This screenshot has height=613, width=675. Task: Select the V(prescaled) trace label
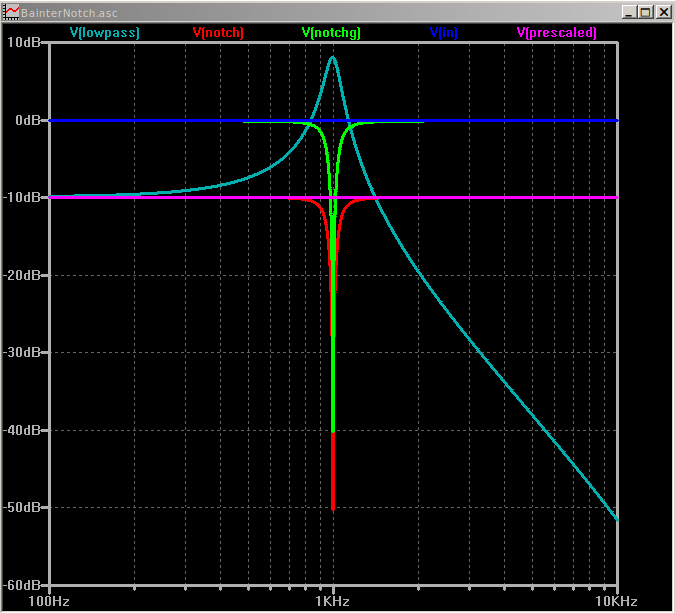557,33
